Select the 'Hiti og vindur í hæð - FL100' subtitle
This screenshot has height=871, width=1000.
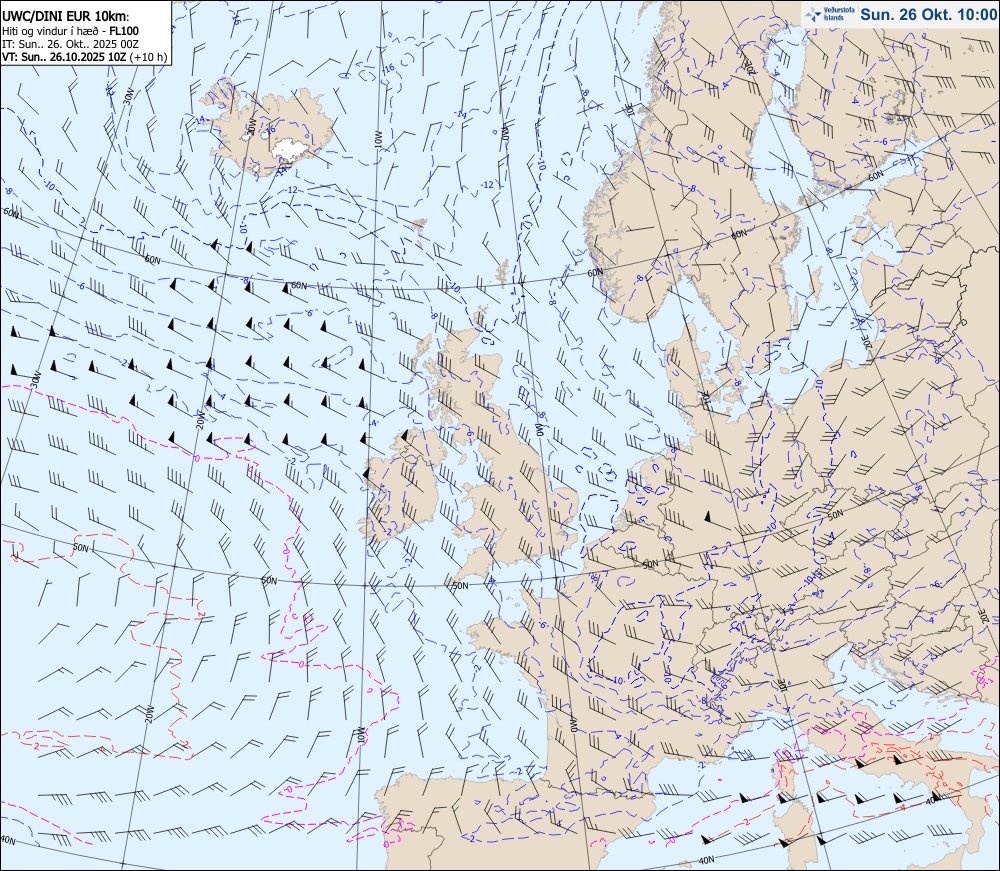pyautogui.click(x=71, y=31)
